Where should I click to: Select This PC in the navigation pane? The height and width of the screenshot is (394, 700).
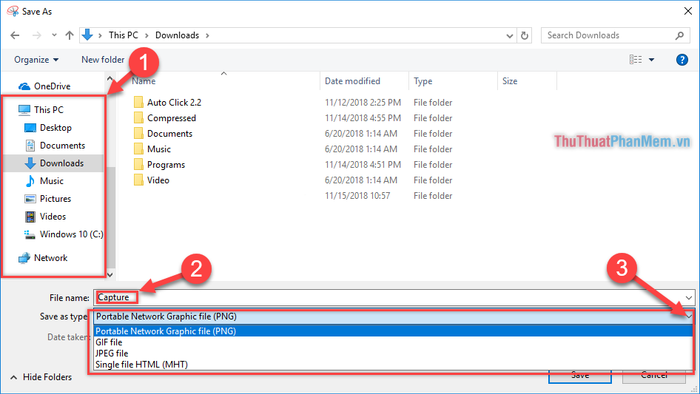49,110
